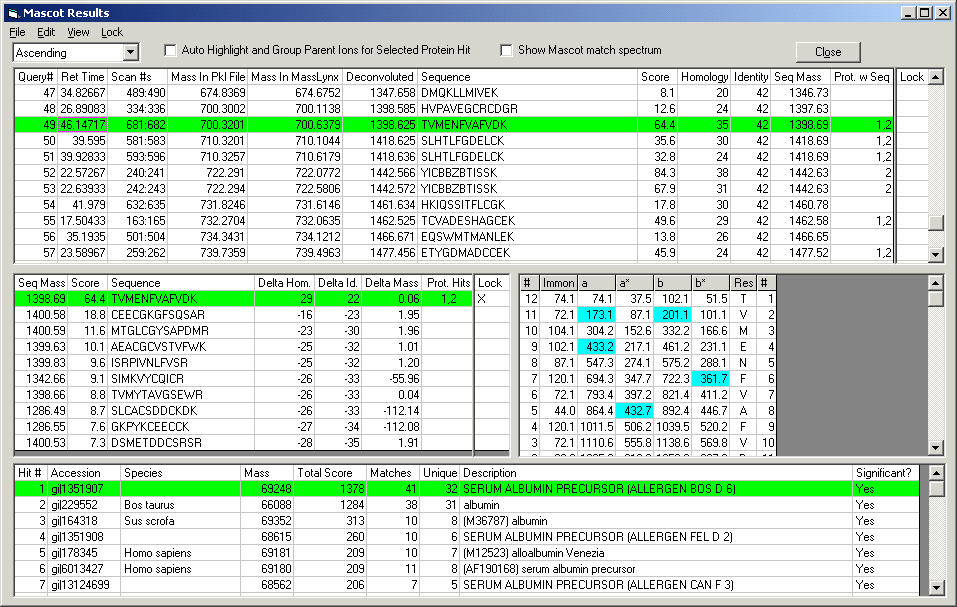Viewport: 957px width, 607px height.
Task: Select protein hit gi|1351907
Action: (467, 489)
